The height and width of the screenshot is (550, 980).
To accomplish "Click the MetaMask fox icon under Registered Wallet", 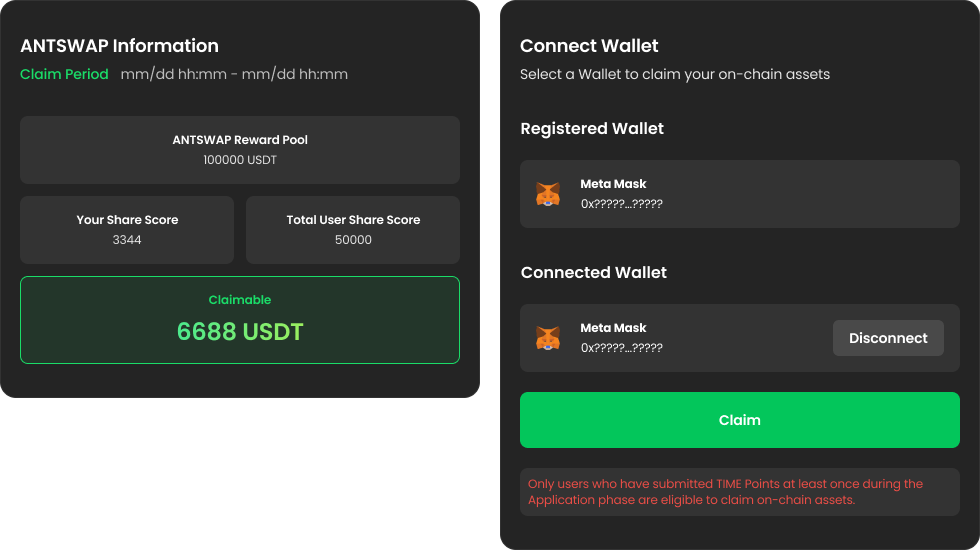I will pos(548,194).
